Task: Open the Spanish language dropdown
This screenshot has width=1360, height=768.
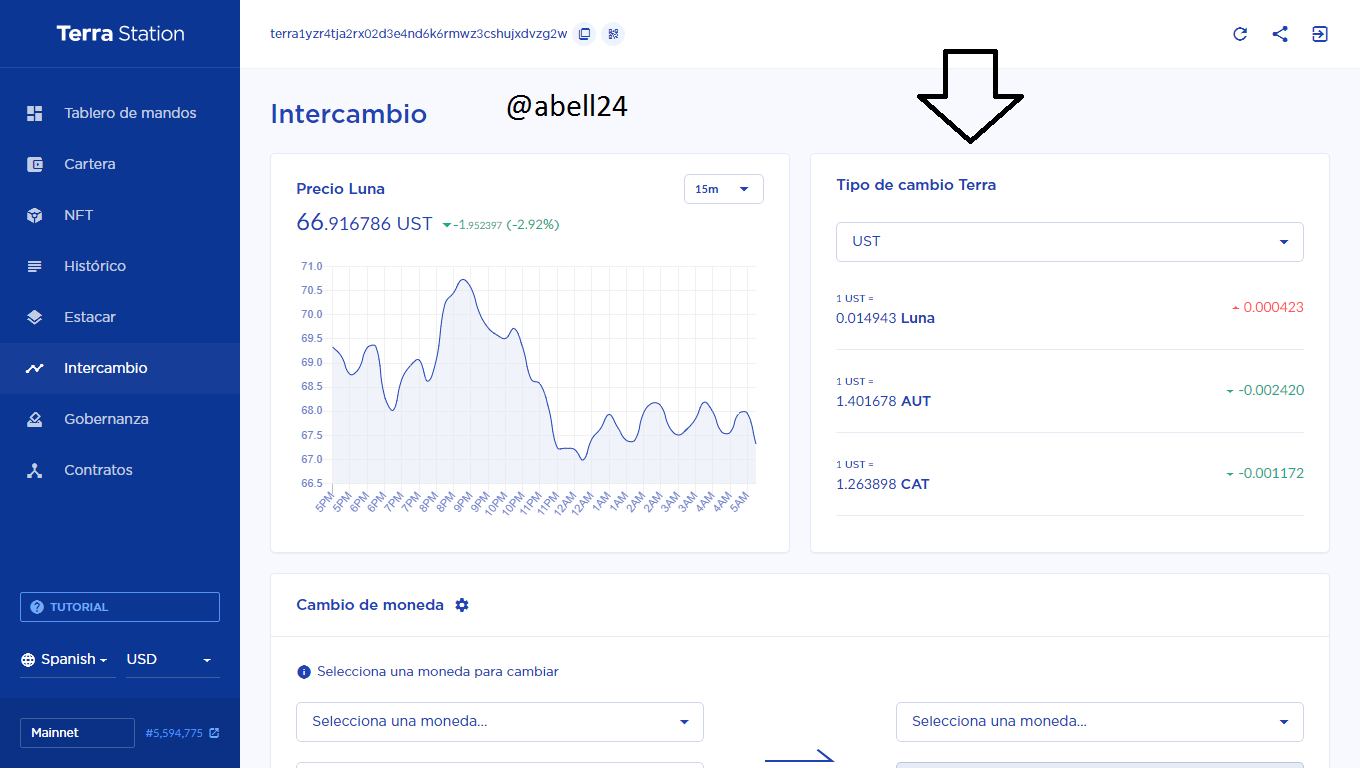Action: click(x=68, y=660)
